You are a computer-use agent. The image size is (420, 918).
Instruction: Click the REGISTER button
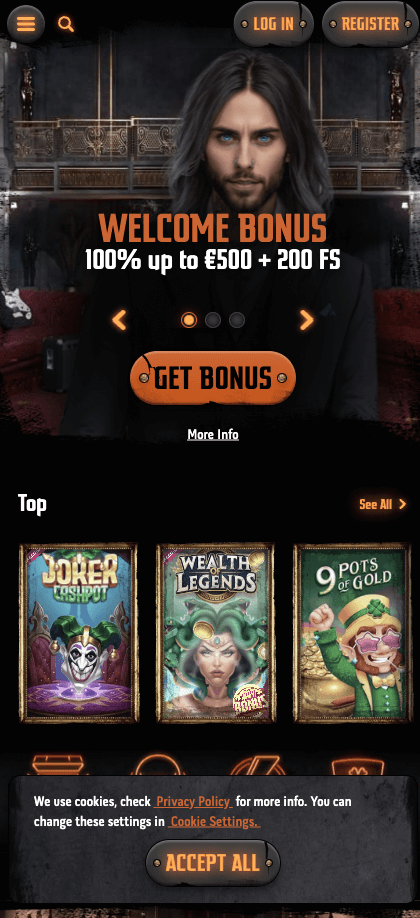click(370, 24)
